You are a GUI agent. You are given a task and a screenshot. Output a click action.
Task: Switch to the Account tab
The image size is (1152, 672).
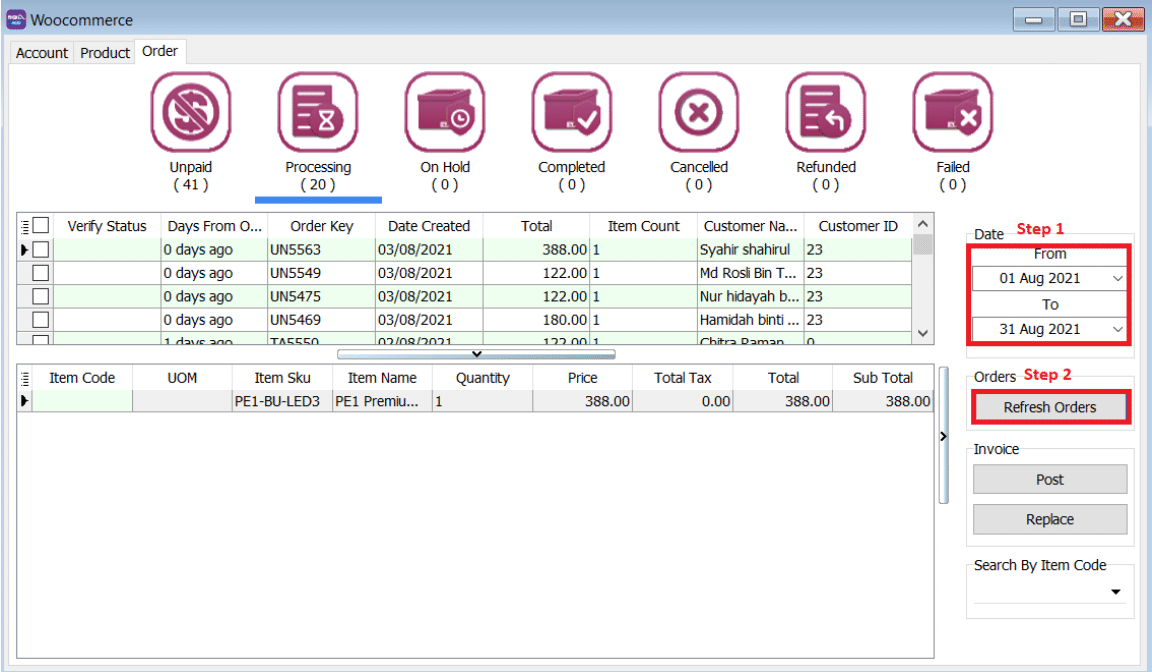42,53
